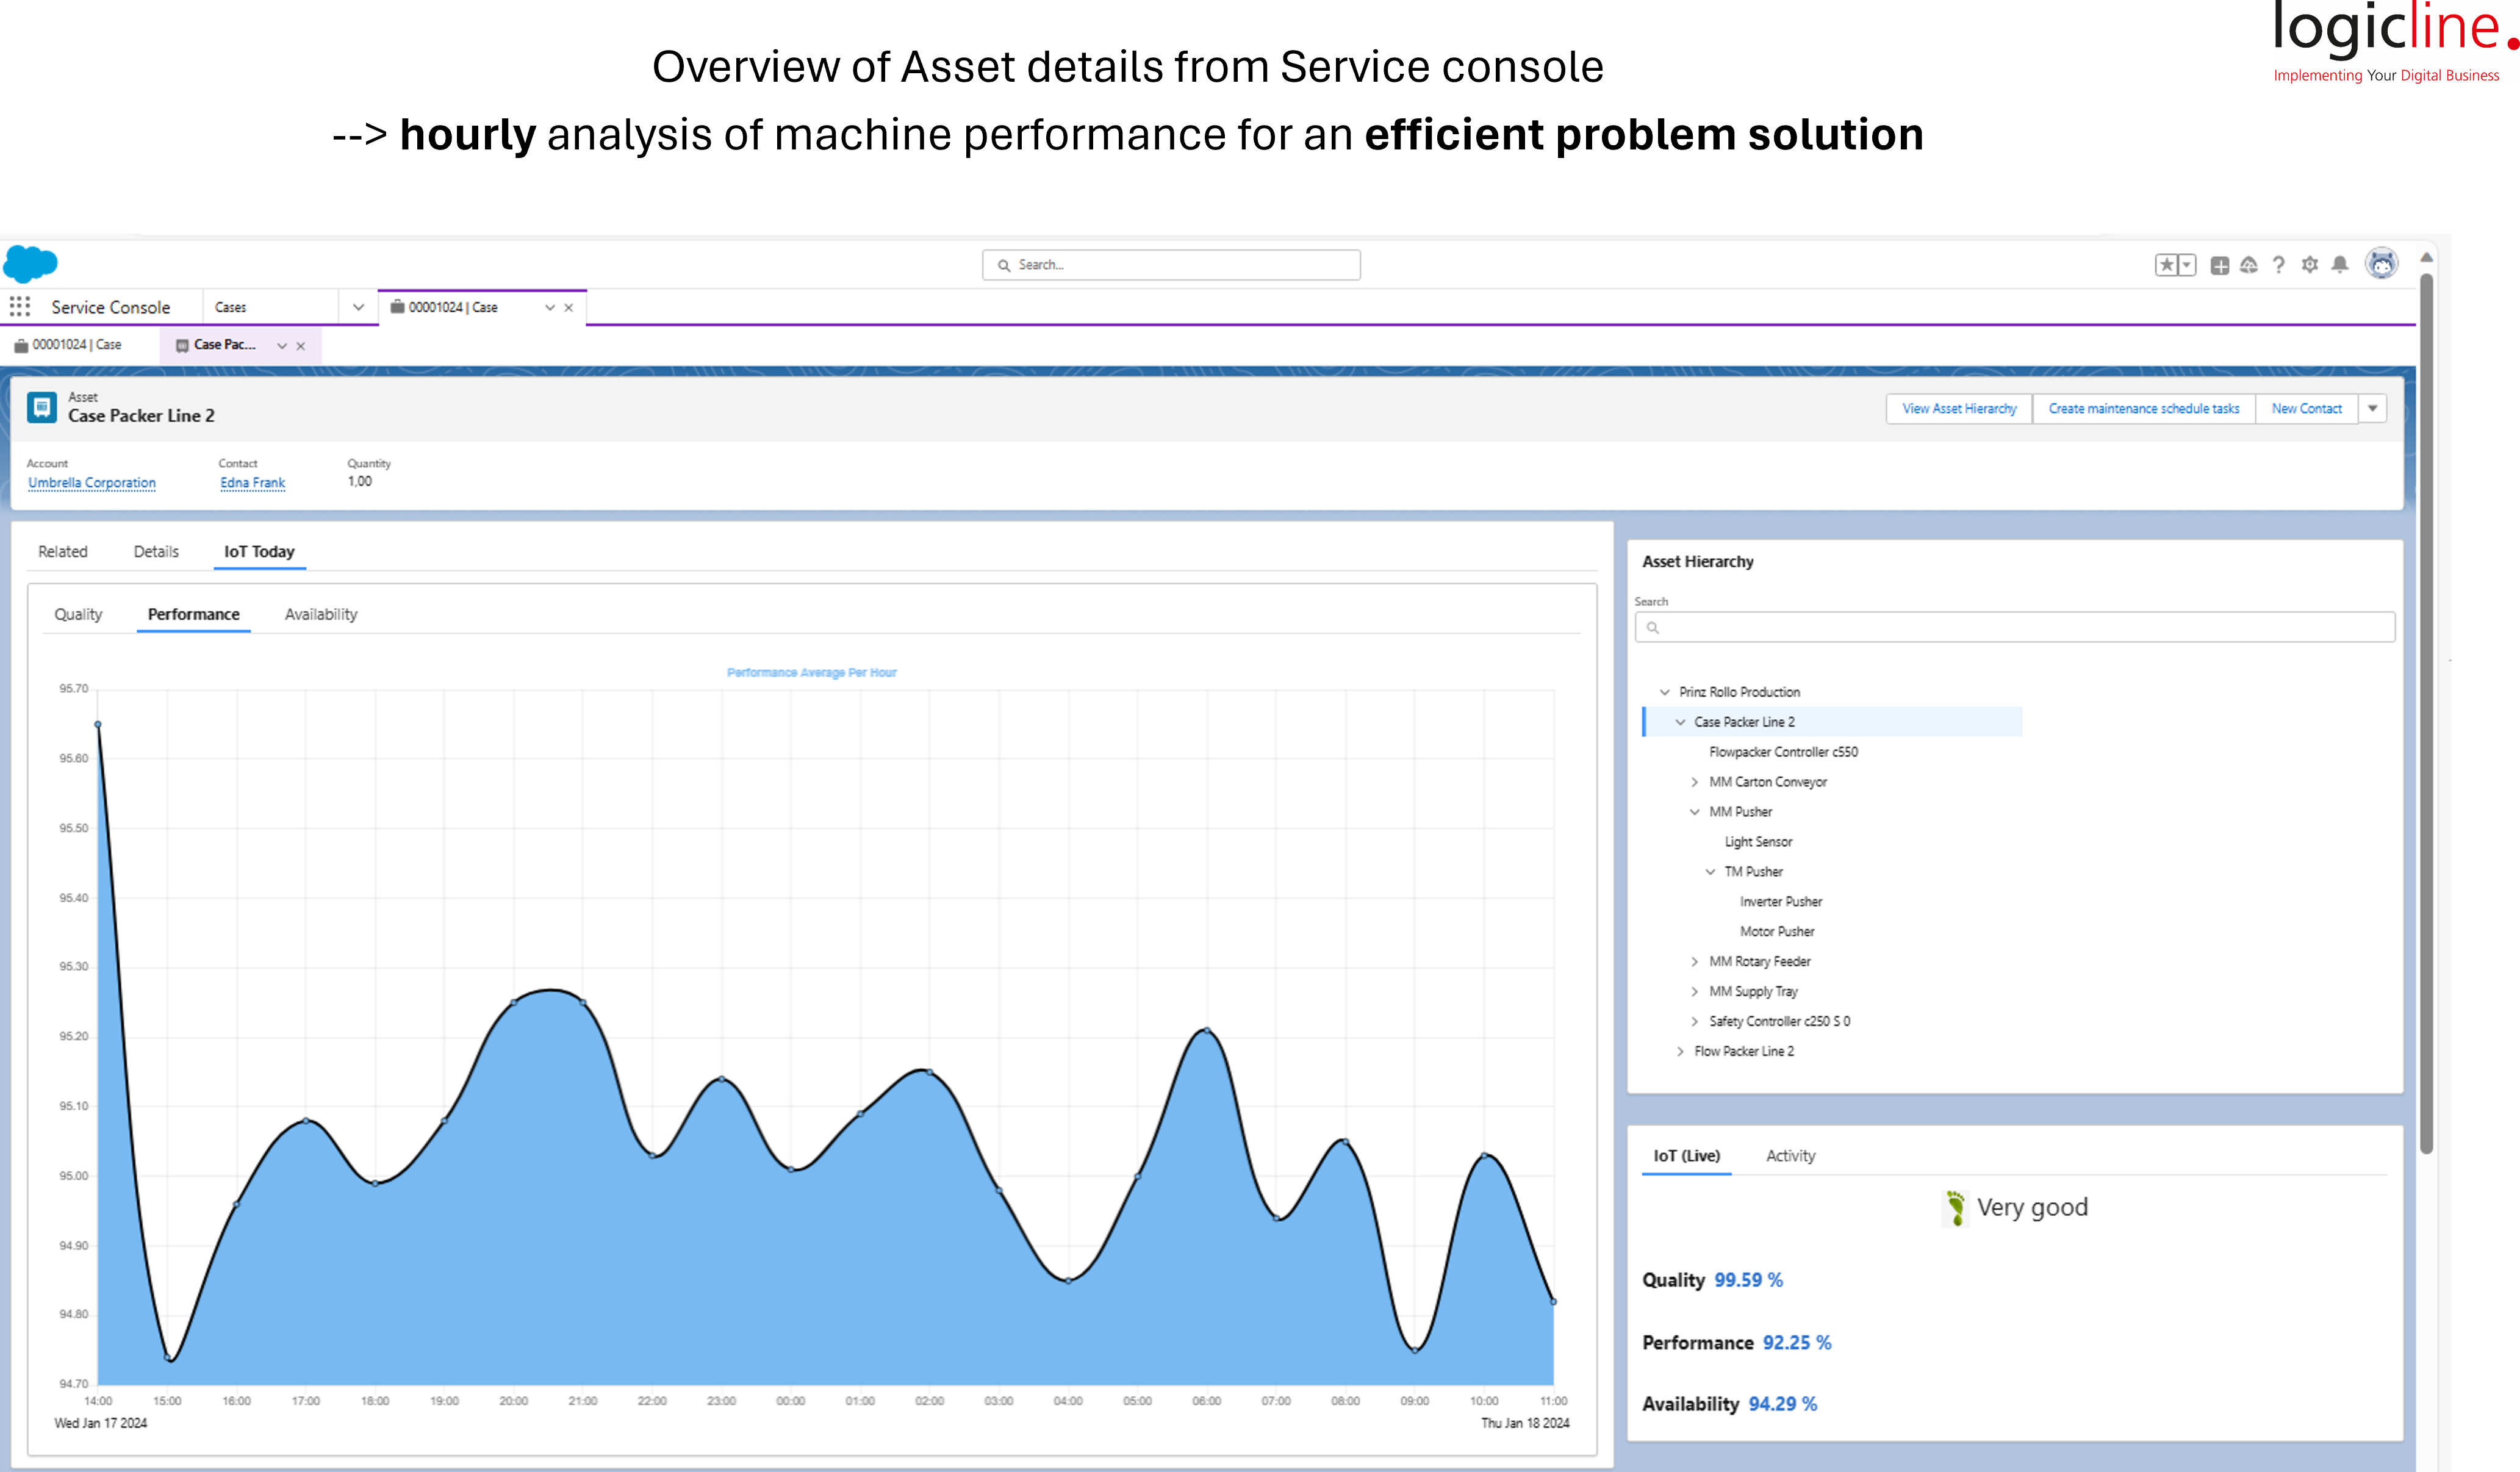Image resolution: width=2520 pixels, height=1472 pixels.
Task: Open the App Launcher grid icon
Action: pyautogui.click(x=20, y=307)
